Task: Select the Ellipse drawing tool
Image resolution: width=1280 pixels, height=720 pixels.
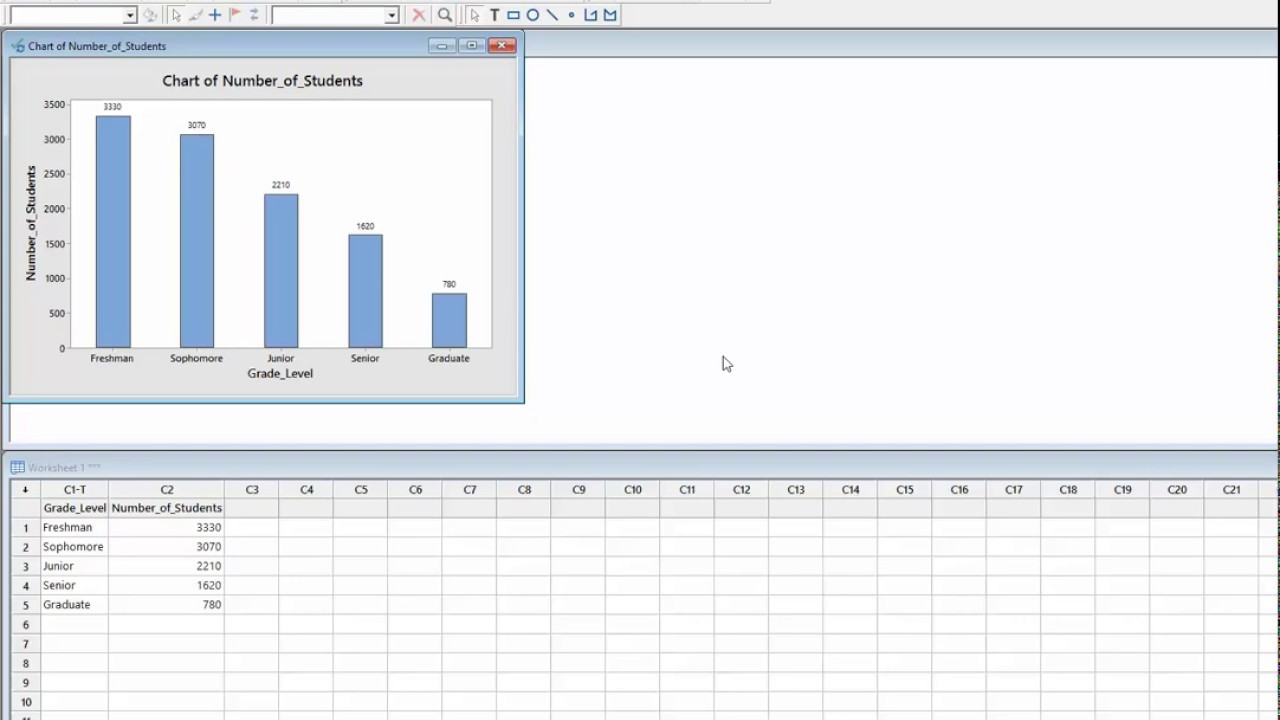Action: [x=533, y=15]
